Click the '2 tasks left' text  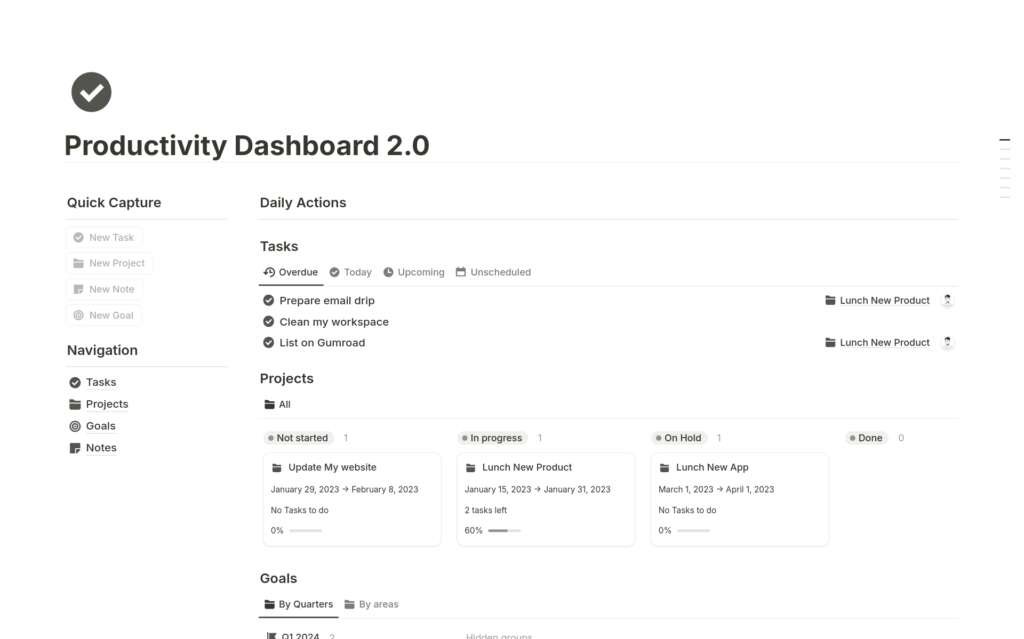[x=485, y=510]
